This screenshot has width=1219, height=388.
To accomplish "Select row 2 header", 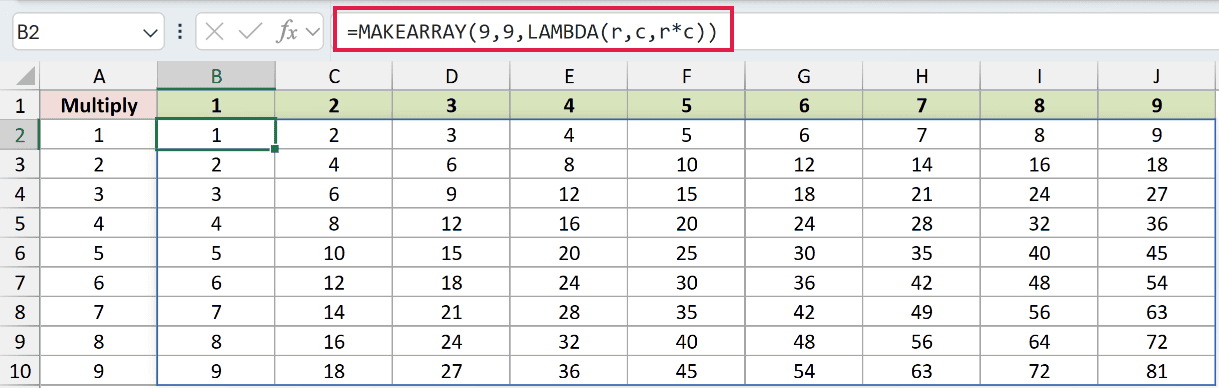I will pos(20,134).
